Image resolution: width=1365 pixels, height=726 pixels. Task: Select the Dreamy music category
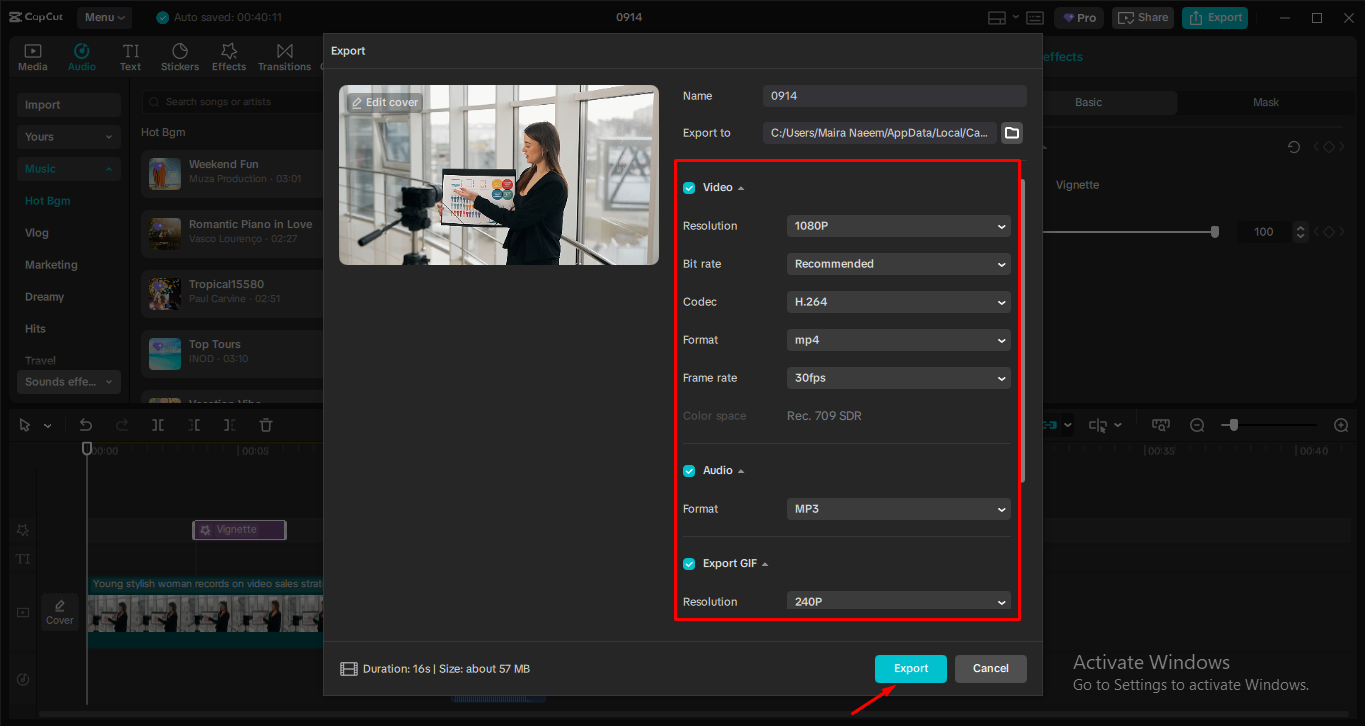pos(44,297)
